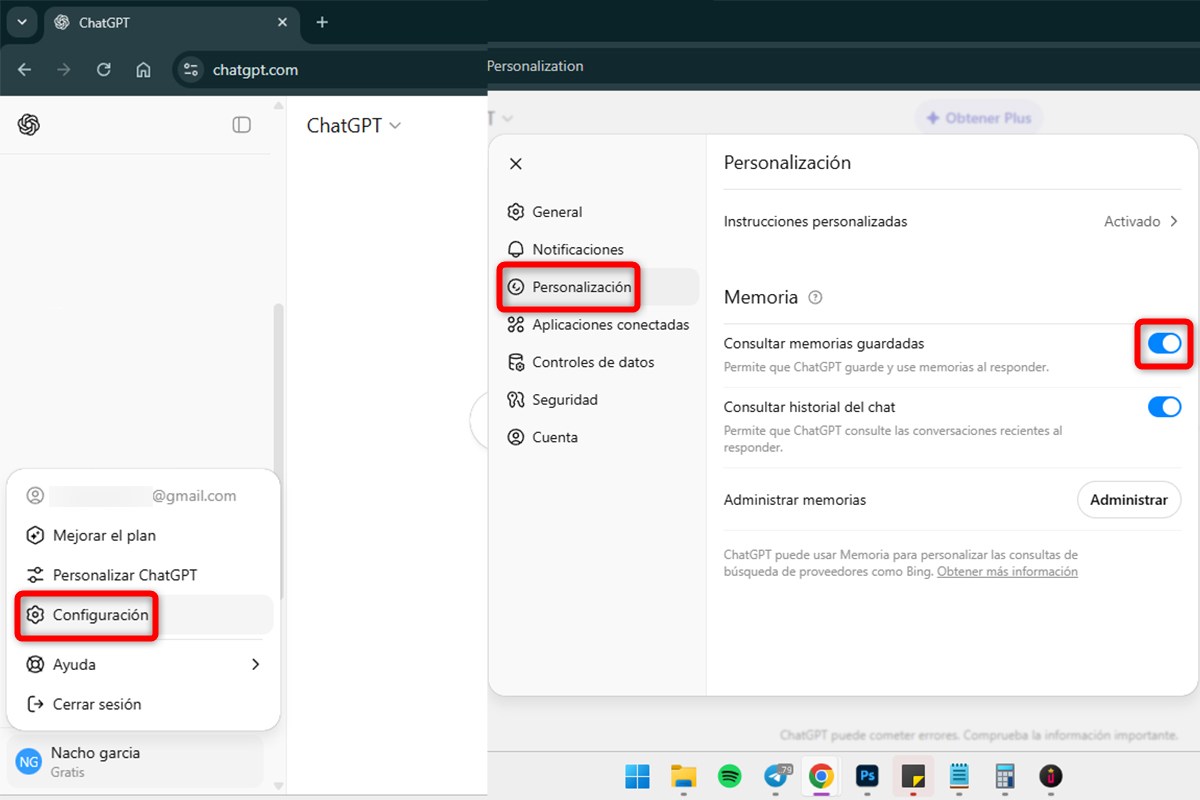Open the Notificaciones settings section

point(598,249)
